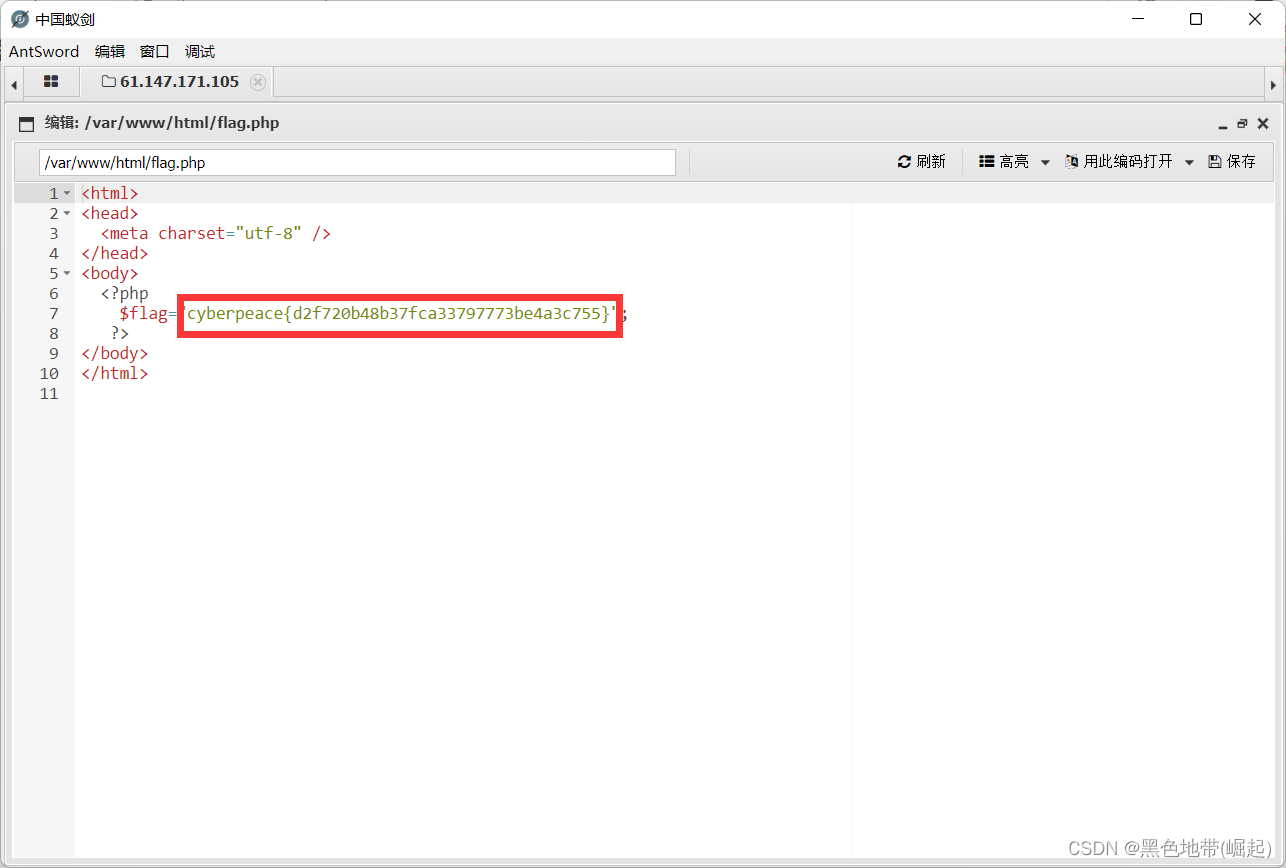Click the editor panel window icon
Image resolution: width=1286 pixels, height=868 pixels.
(x=27, y=124)
